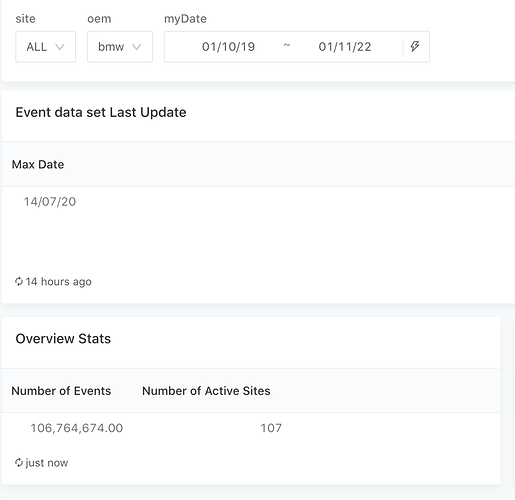This screenshot has width=515, height=500.
Task: Click the 'just now' refresh text
Action: point(47,463)
